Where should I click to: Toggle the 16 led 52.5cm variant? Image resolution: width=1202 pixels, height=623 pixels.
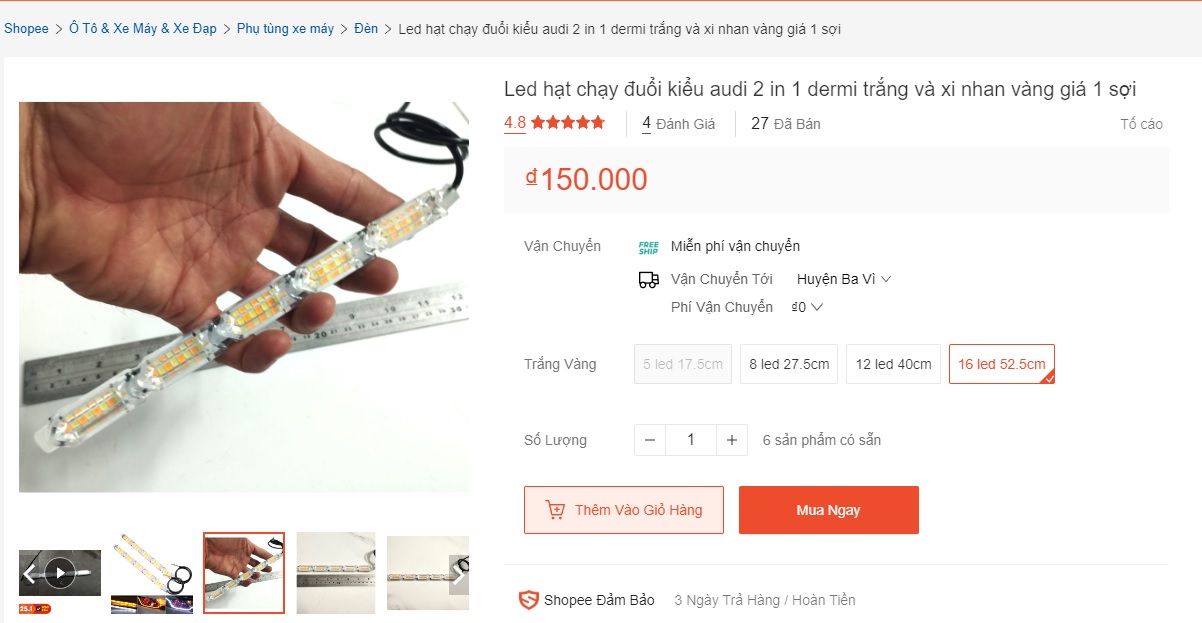point(1001,364)
